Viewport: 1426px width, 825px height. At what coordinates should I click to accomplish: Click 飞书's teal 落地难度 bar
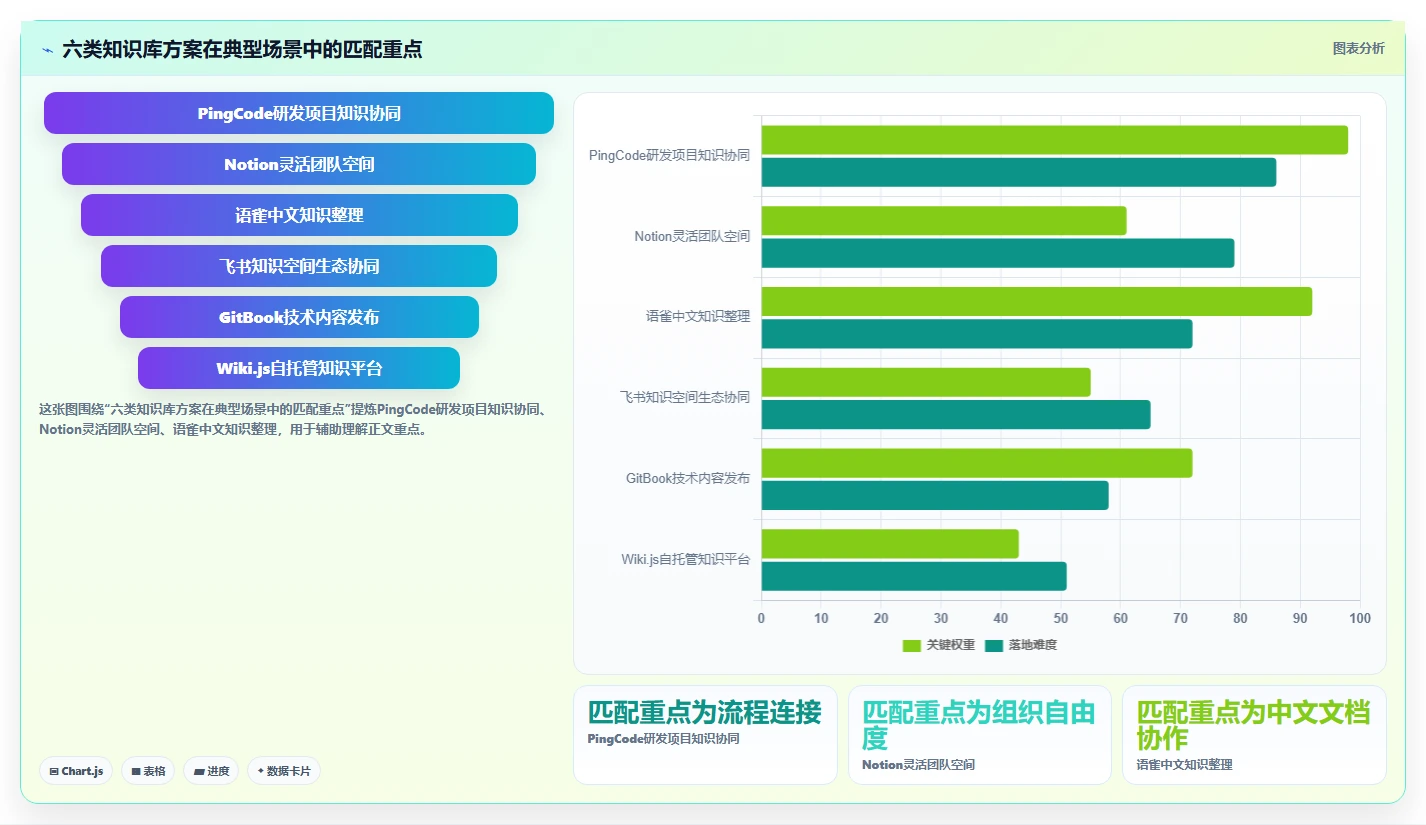click(x=955, y=414)
